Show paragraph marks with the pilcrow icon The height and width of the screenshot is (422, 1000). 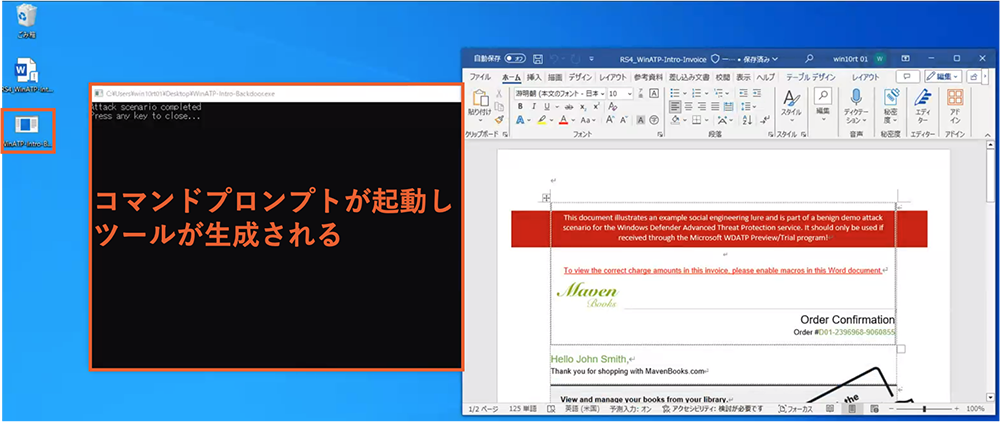(x=765, y=120)
